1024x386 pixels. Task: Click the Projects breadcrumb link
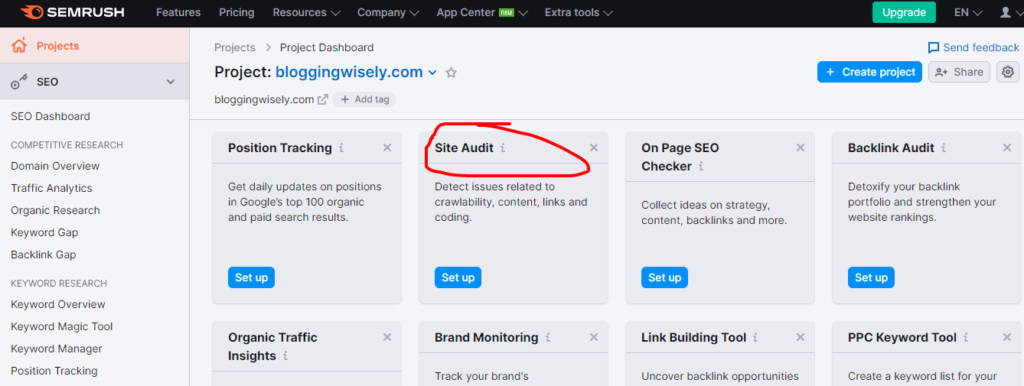234,48
